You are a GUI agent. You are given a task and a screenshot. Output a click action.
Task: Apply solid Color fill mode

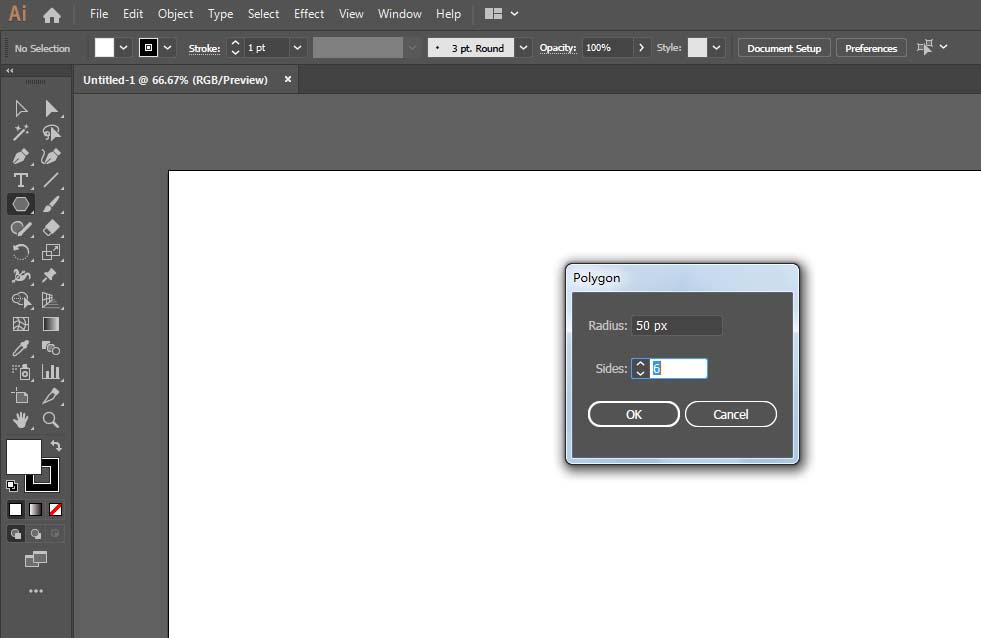[16, 510]
